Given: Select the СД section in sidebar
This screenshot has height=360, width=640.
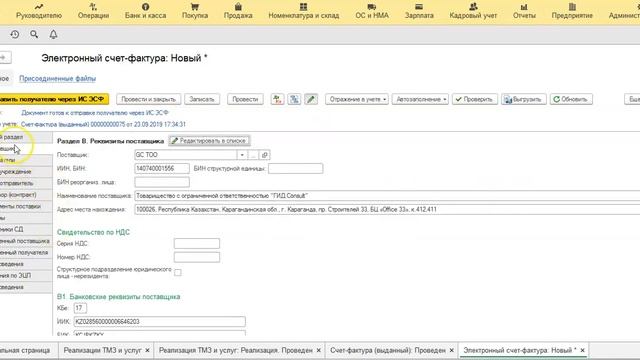Looking at the screenshot, I should point(26,229).
